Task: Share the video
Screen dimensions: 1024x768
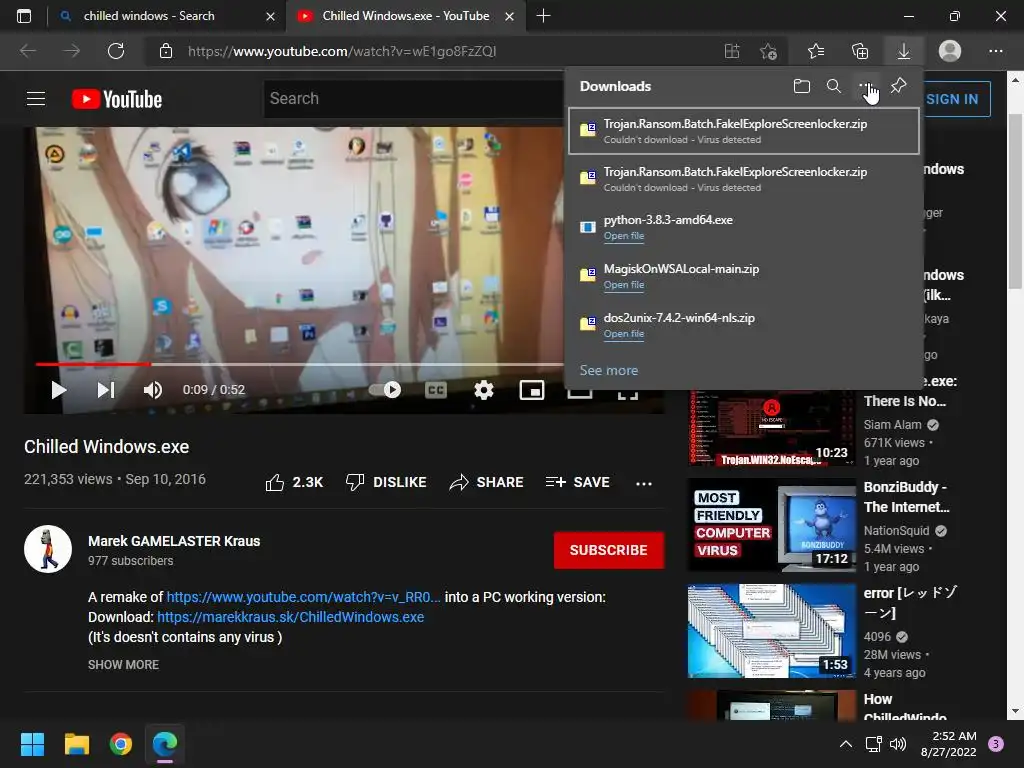Action: pyautogui.click(x=487, y=483)
